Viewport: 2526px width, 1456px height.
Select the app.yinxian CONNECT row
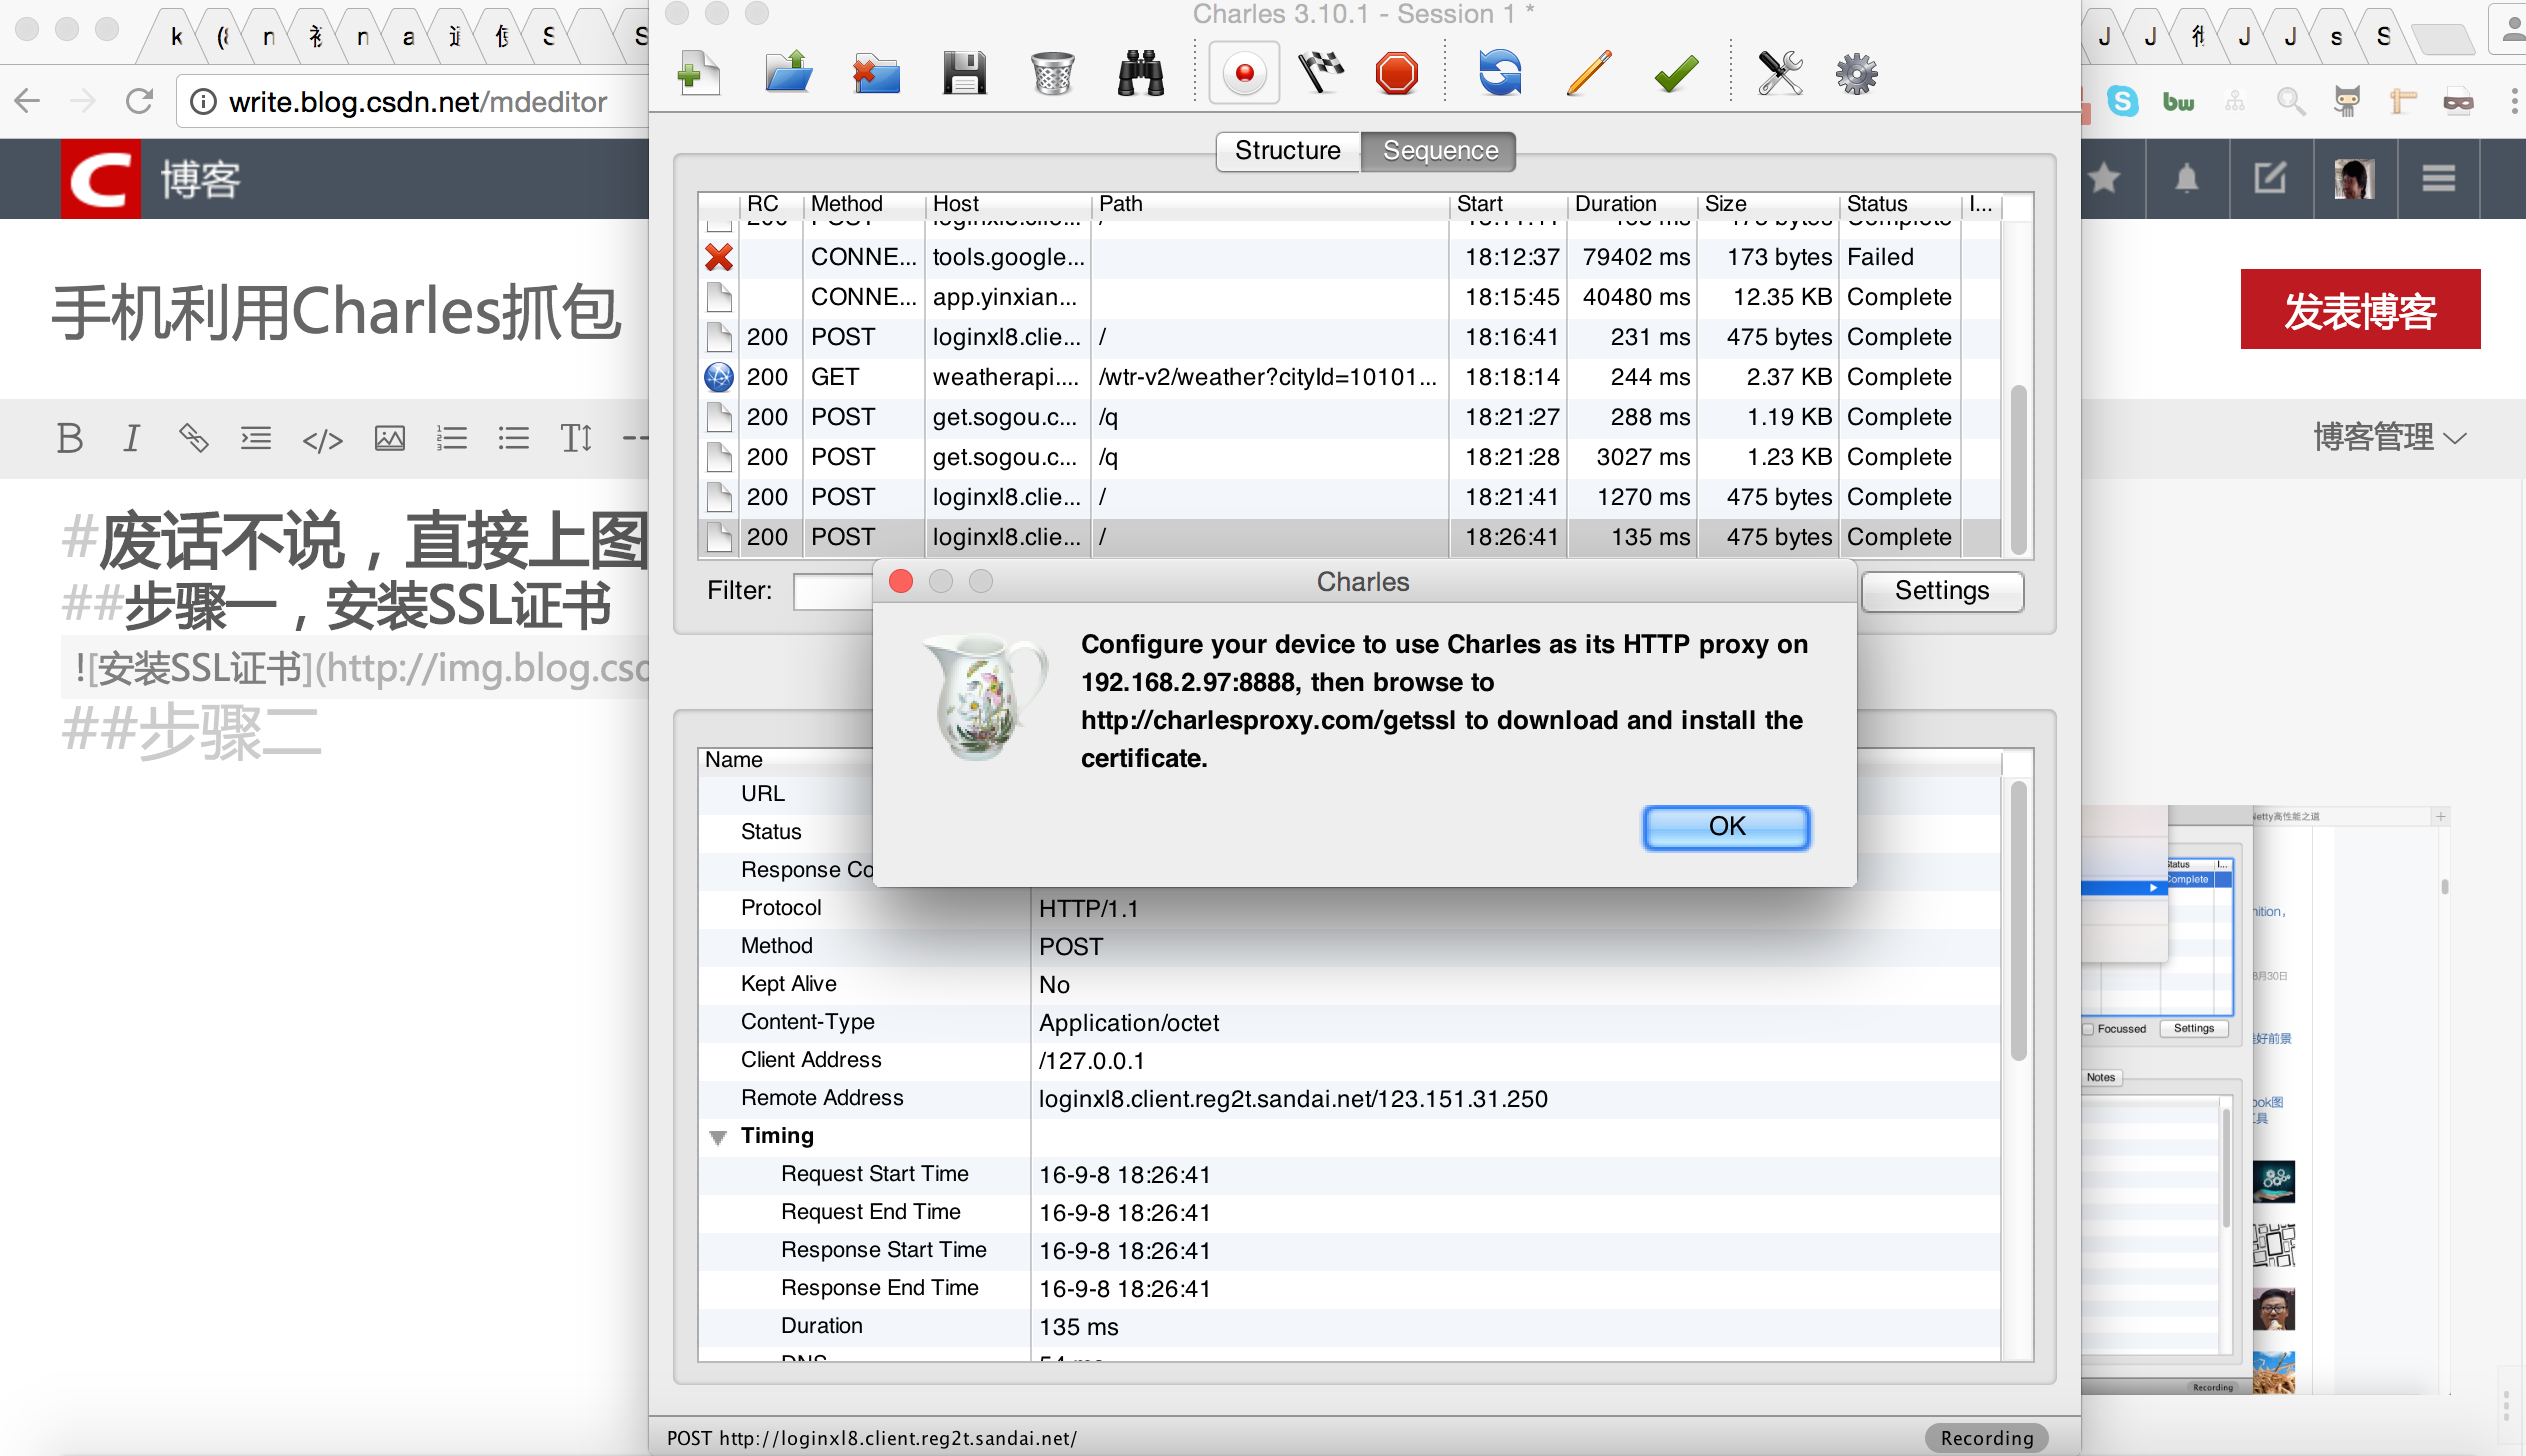tap(1350, 298)
